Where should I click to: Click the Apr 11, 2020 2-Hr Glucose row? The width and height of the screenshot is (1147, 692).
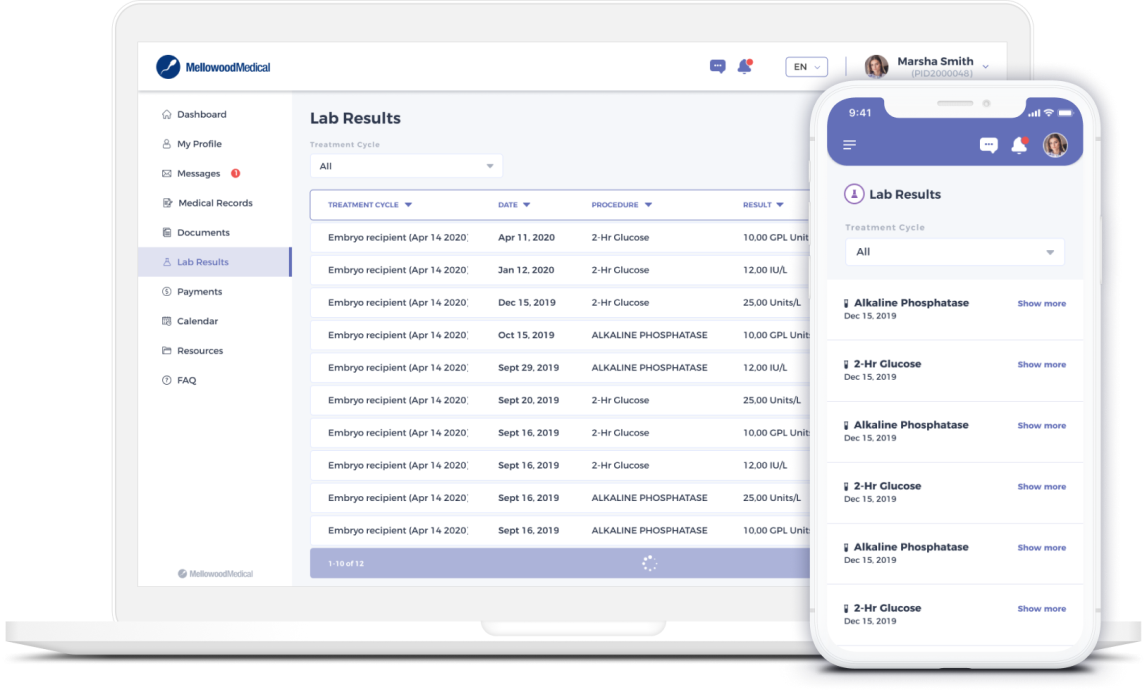[560, 238]
